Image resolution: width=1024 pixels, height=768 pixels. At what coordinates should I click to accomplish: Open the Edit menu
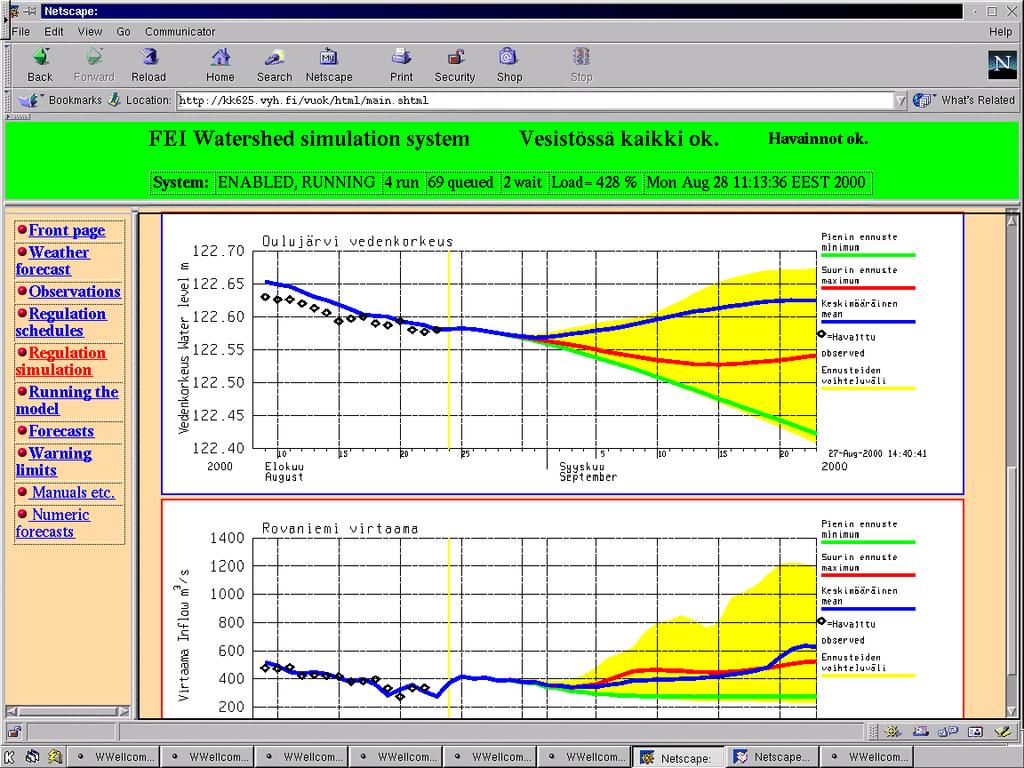(x=54, y=31)
